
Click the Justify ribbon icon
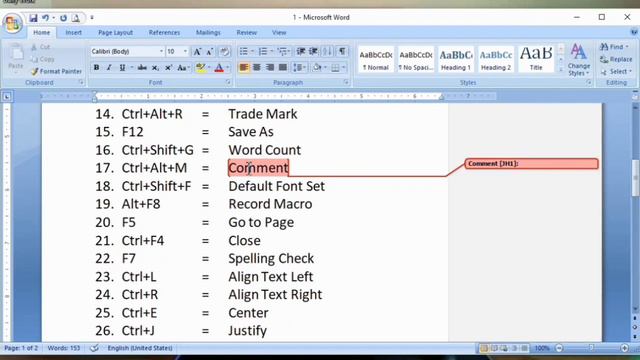[x=282, y=68]
